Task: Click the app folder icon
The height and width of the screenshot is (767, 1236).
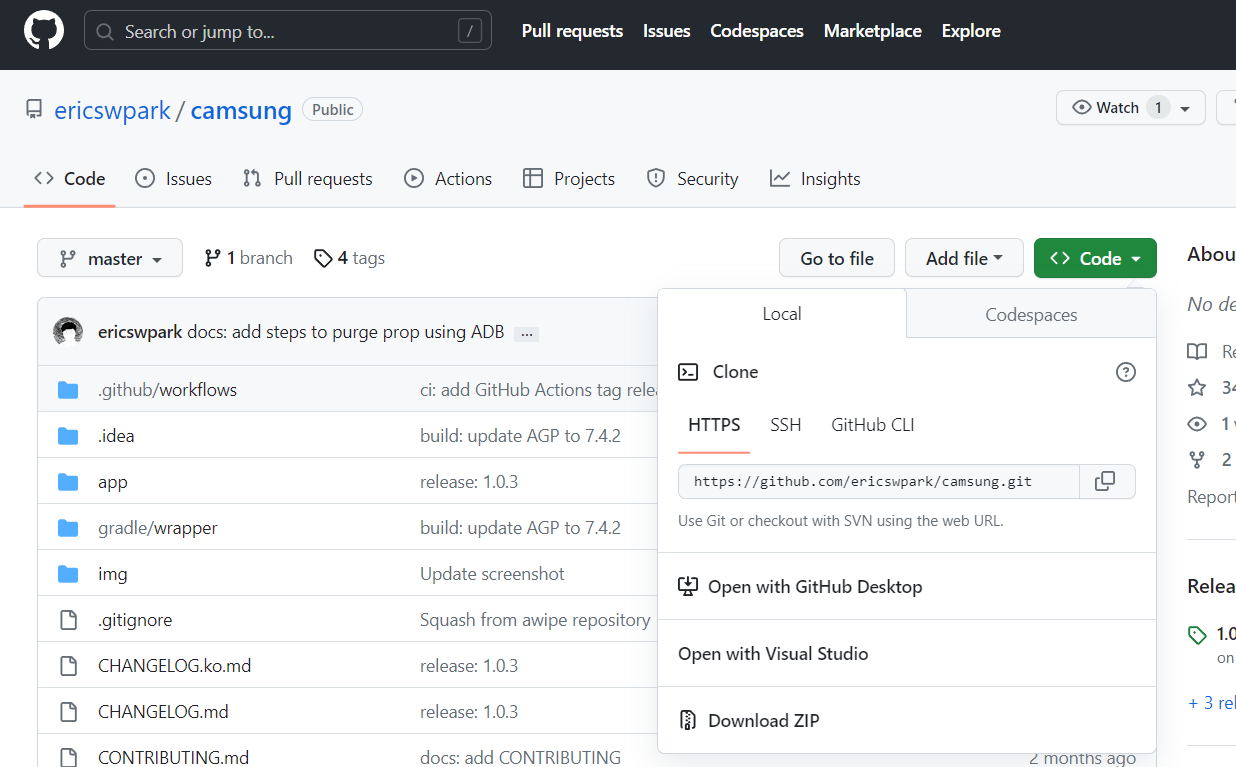Action: (x=68, y=482)
